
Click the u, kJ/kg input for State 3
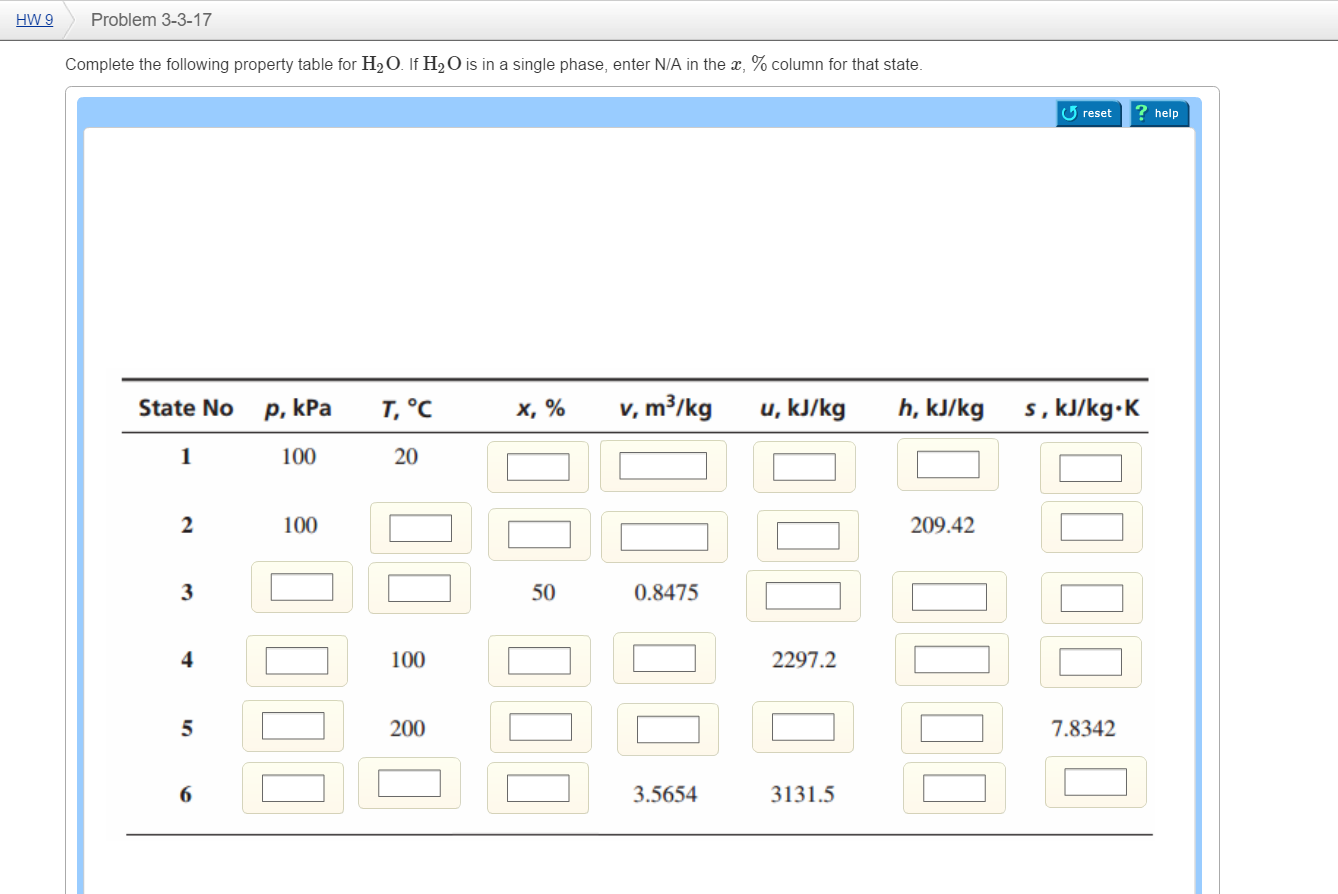coord(804,595)
